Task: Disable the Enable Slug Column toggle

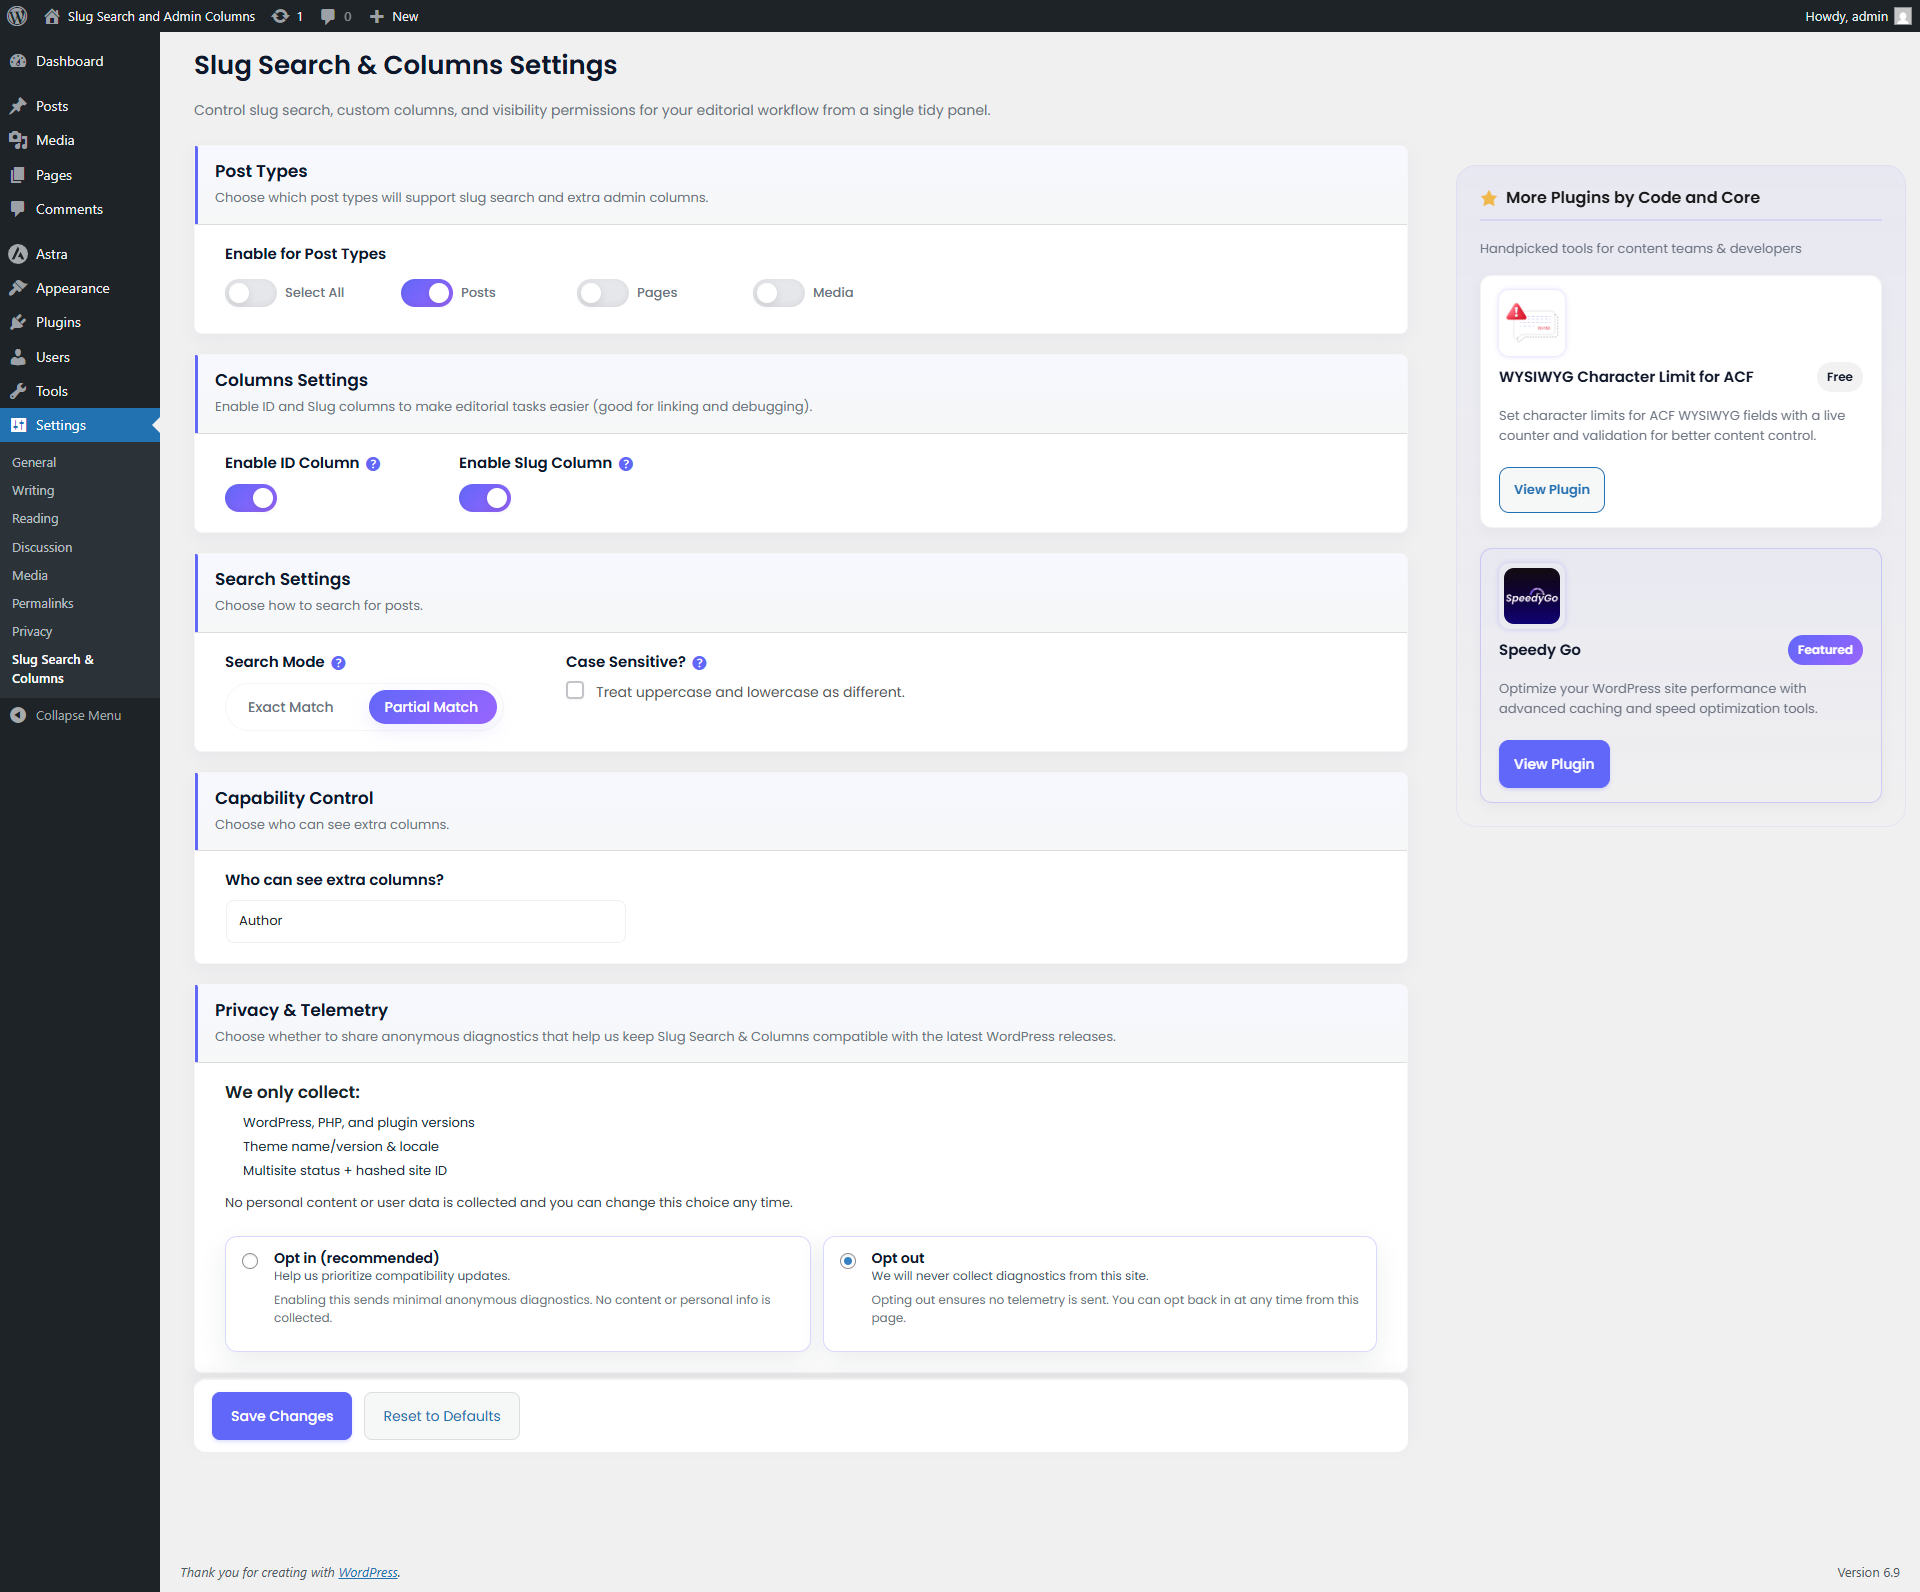Action: pyautogui.click(x=485, y=497)
